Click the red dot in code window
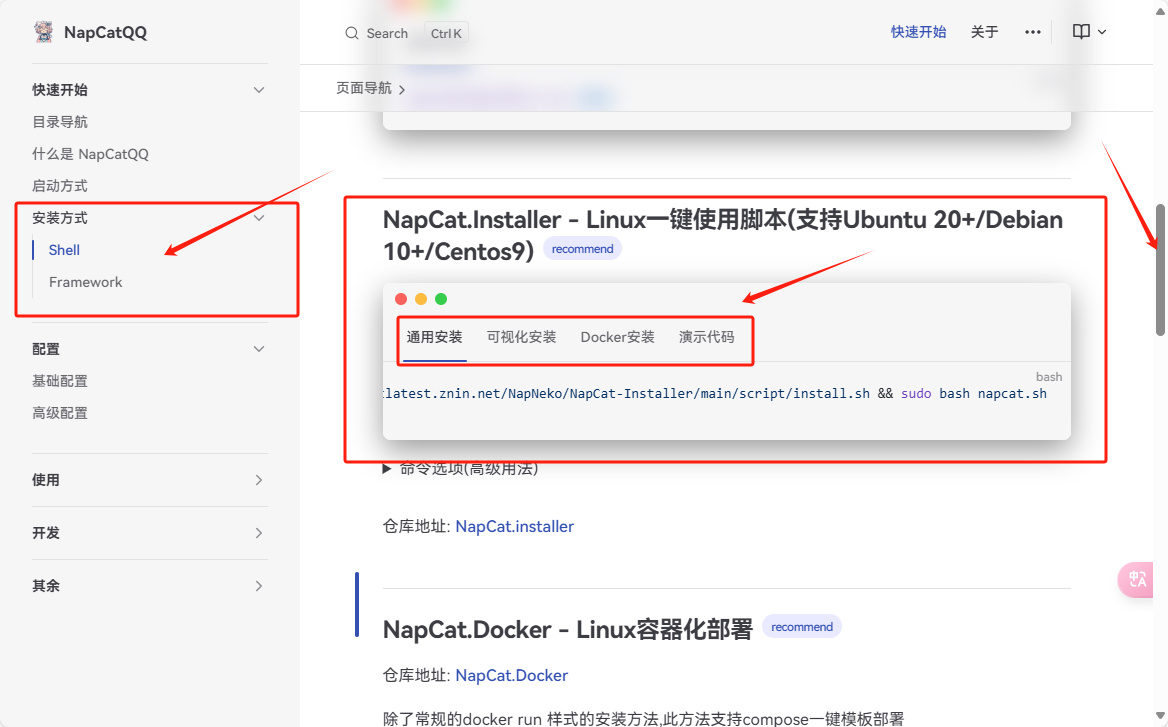The height and width of the screenshot is (727, 1168). tap(401, 299)
